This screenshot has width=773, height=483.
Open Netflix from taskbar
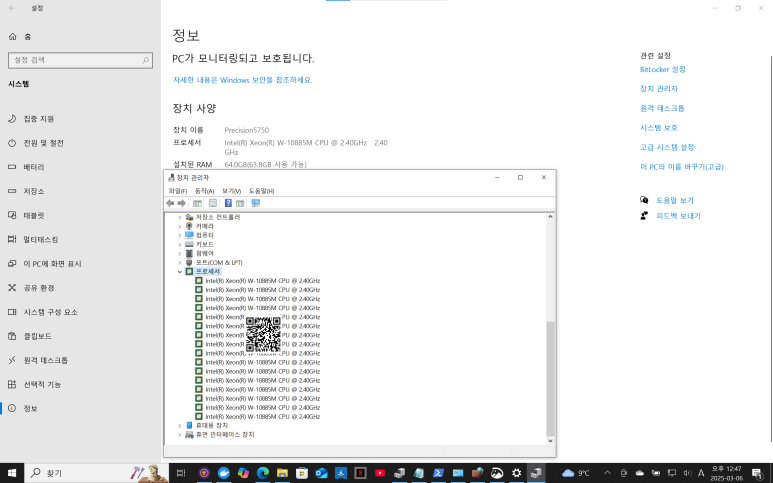360,473
